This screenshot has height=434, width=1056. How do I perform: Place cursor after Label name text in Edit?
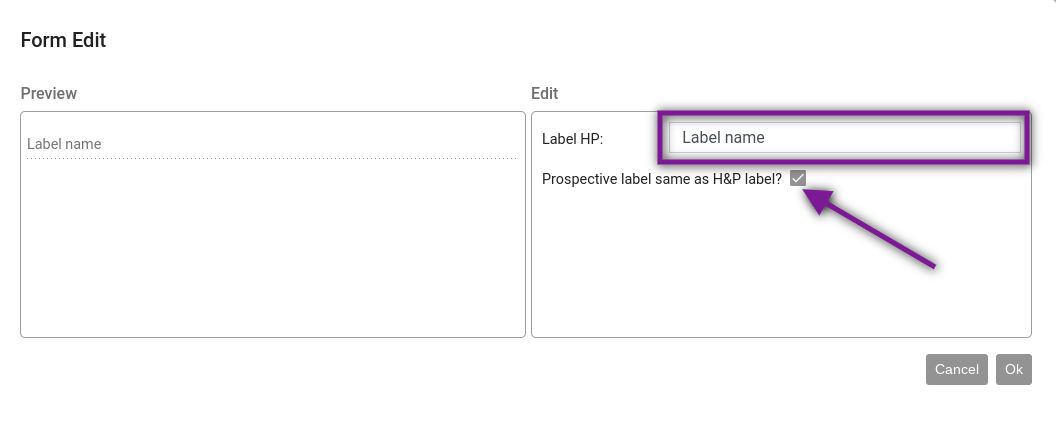click(x=766, y=137)
